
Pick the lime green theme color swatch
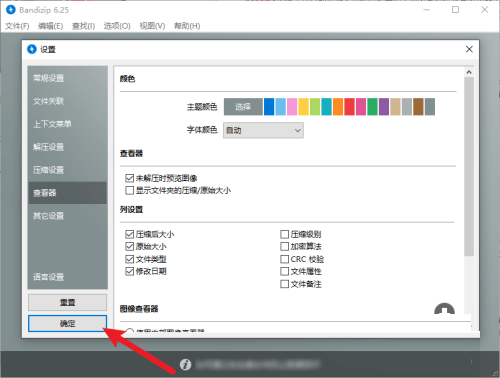coord(315,107)
